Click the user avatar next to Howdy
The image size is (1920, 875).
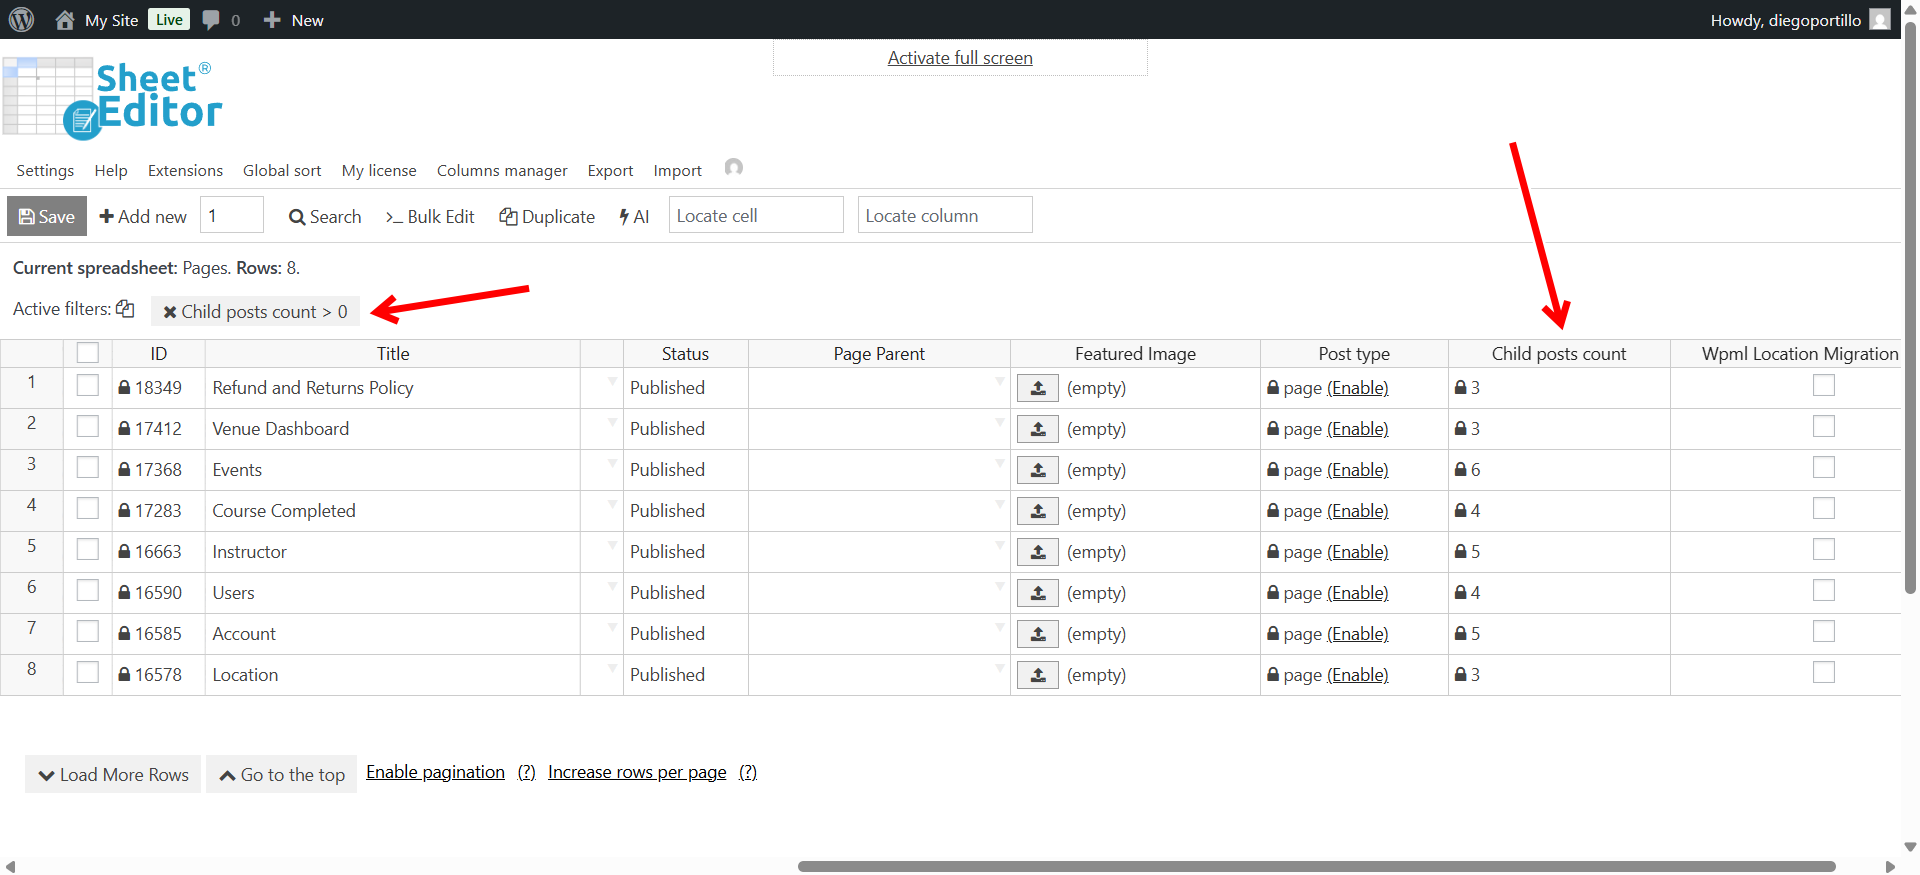click(x=1880, y=20)
